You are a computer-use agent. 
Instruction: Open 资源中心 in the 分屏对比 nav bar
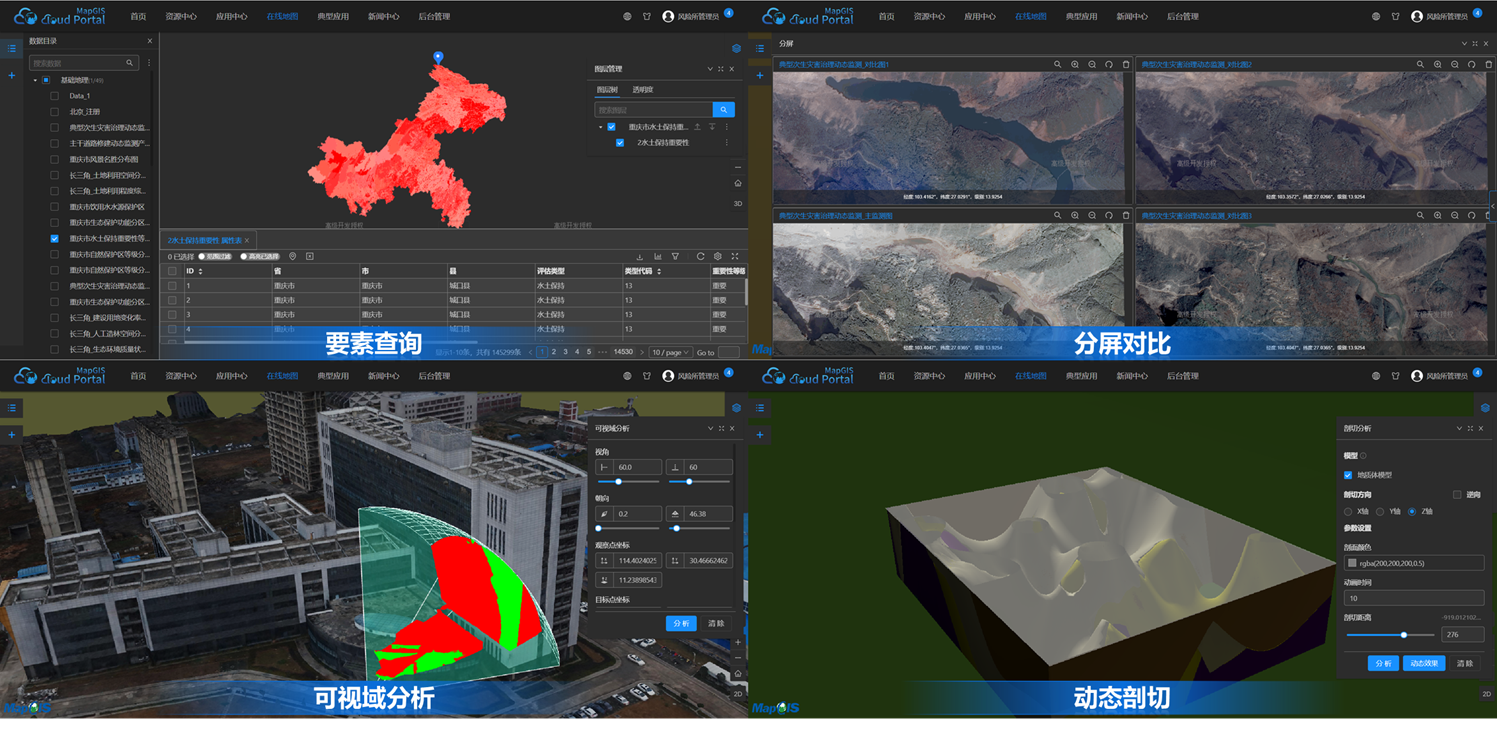coord(929,16)
